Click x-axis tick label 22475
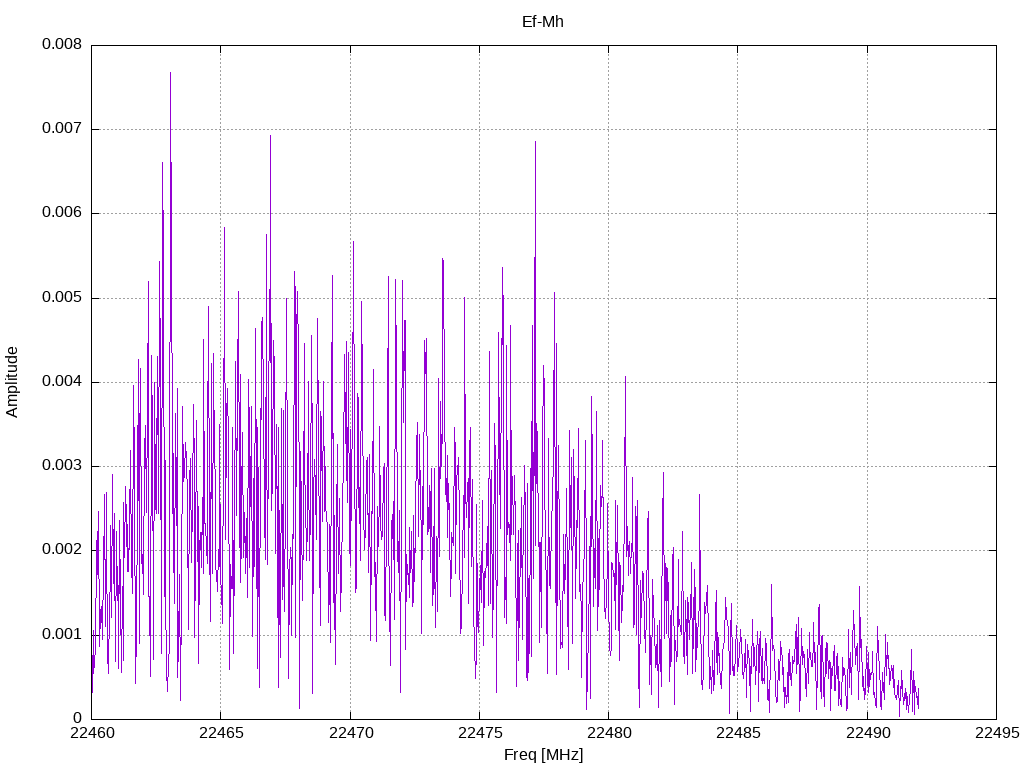The width and height of the screenshot is (1024, 768). click(480, 733)
